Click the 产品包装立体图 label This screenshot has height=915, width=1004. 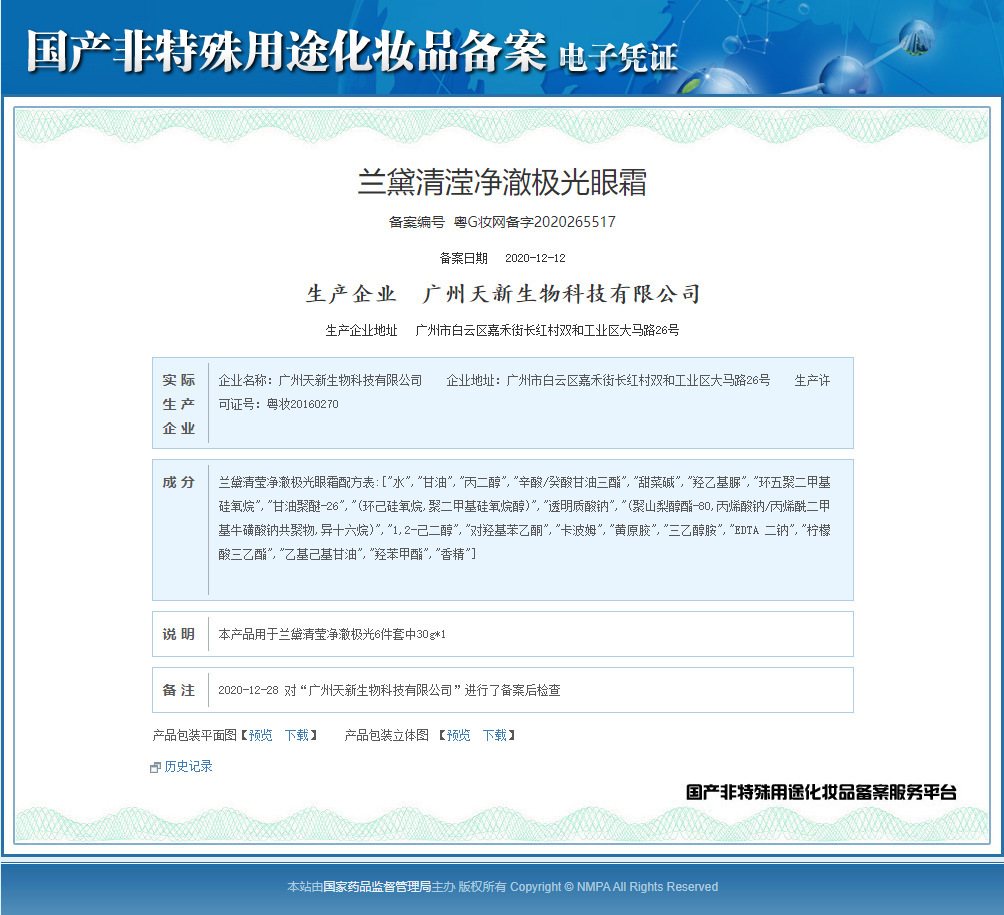click(x=387, y=735)
